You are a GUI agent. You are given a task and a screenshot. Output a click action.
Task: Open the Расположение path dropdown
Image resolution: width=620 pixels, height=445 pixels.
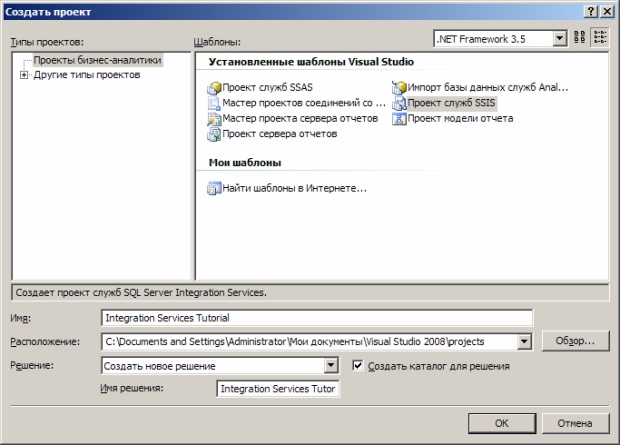pyautogui.click(x=523, y=342)
